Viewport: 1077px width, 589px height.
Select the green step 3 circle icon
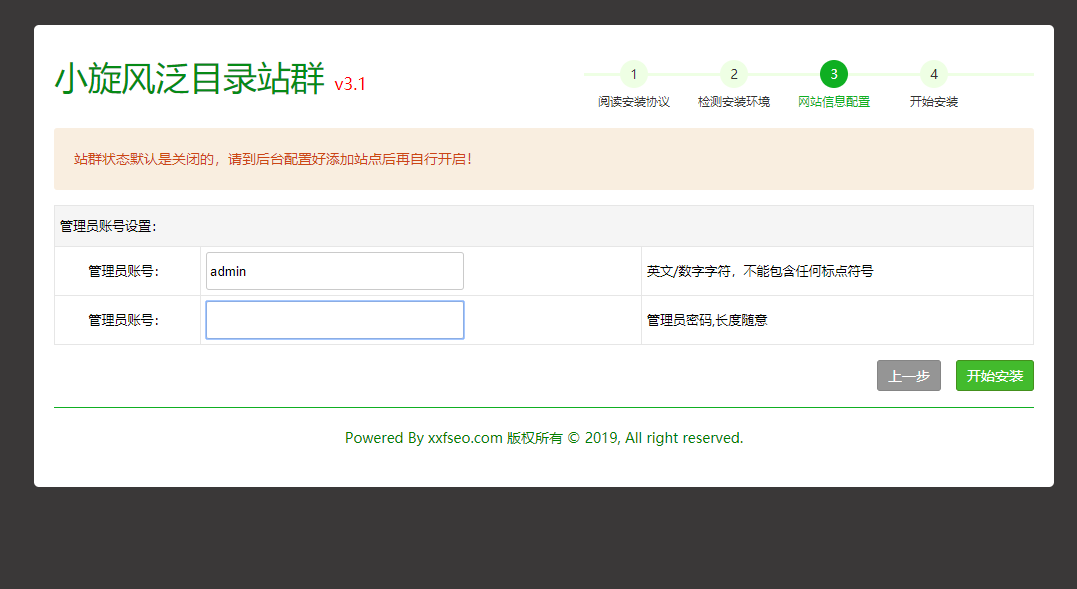click(834, 74)
